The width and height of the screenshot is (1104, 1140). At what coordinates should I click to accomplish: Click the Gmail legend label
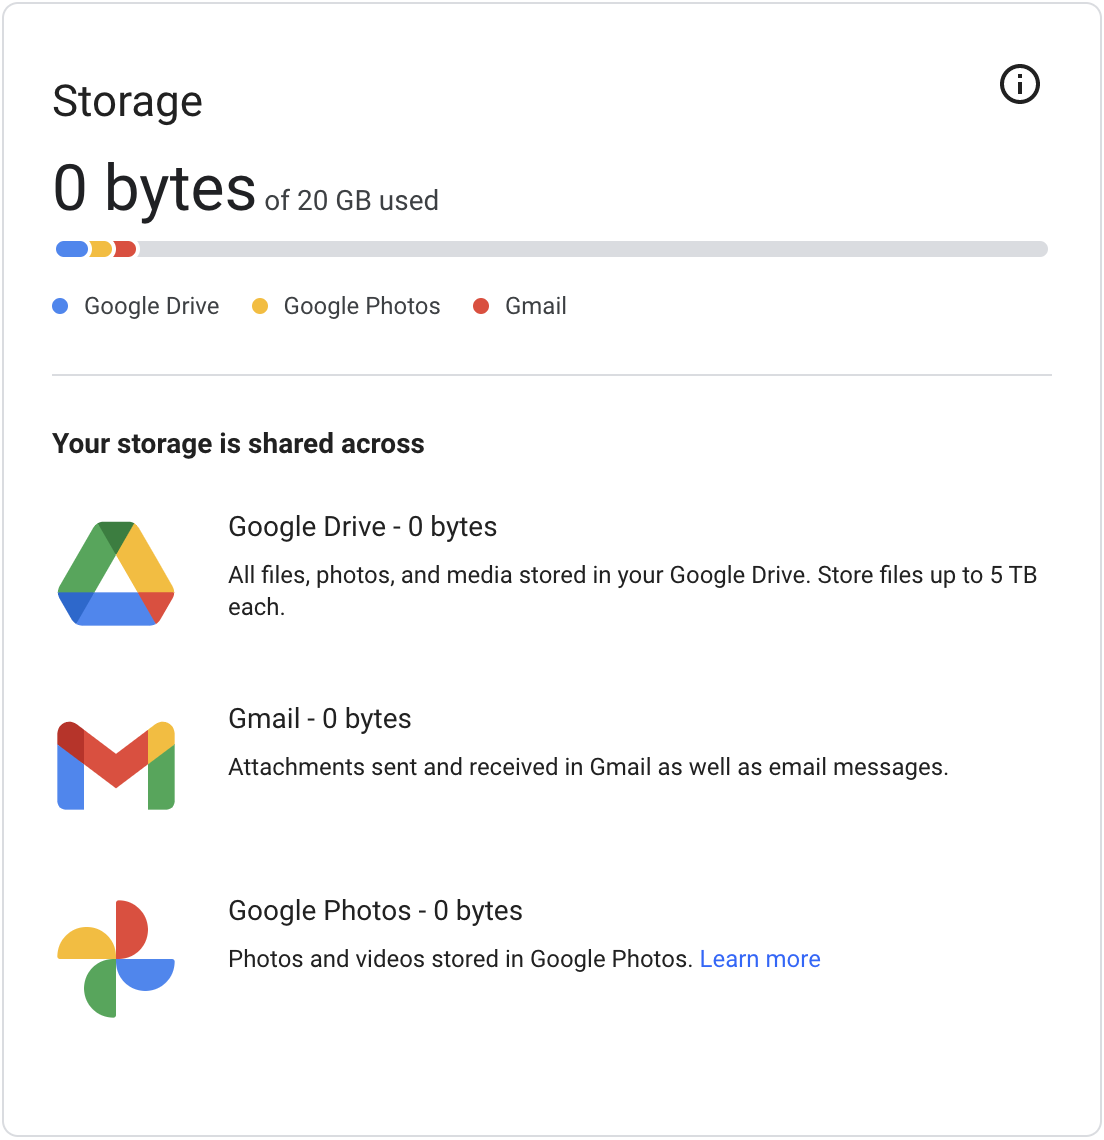pos(536,307)
